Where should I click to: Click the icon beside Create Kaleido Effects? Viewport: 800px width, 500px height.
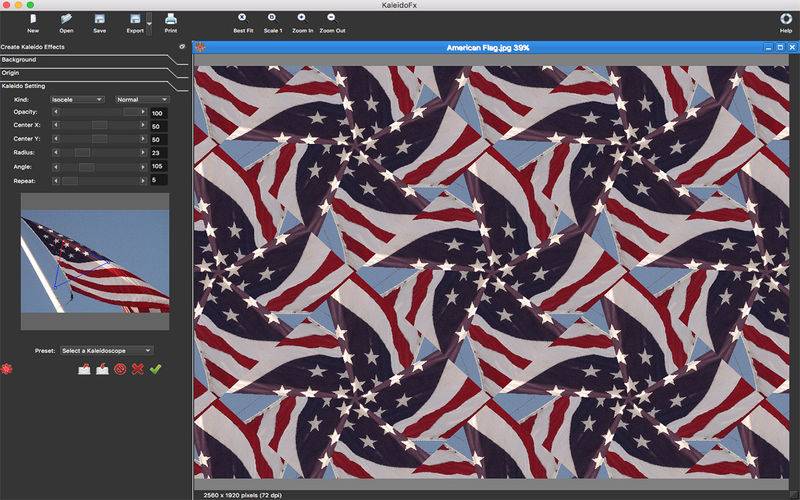182,46
